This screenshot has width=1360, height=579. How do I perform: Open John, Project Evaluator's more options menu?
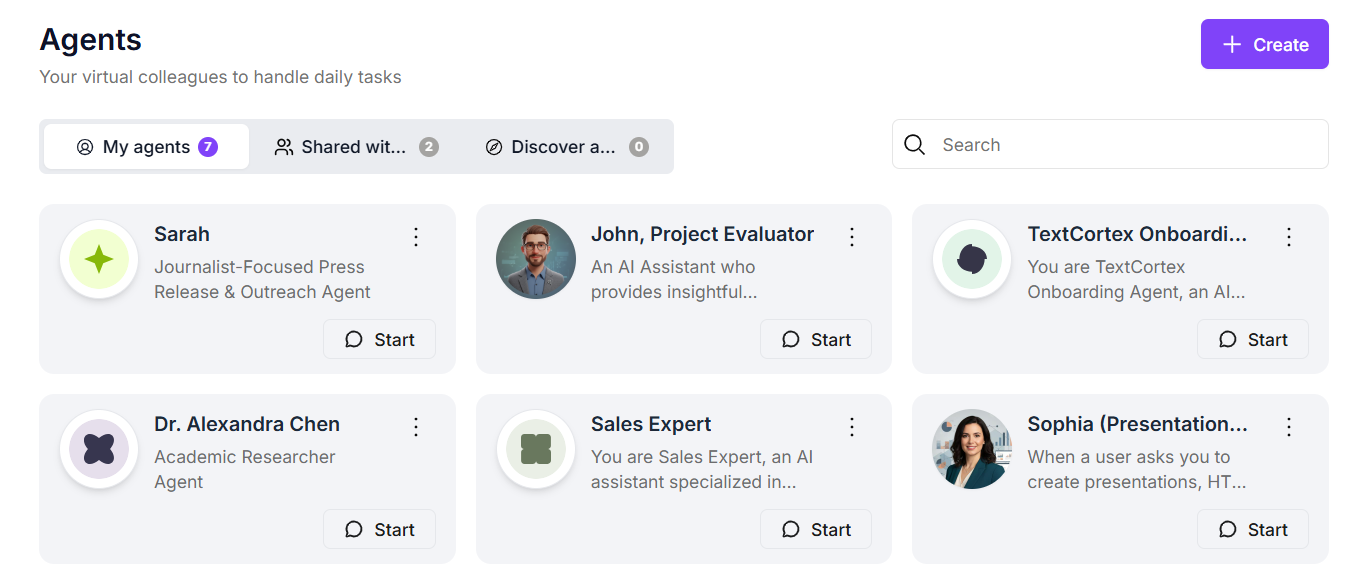click(x=853, y=237)
